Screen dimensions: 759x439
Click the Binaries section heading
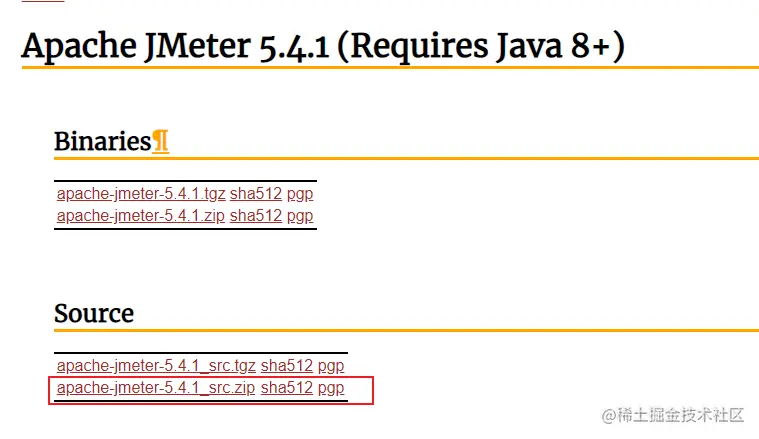103,141
